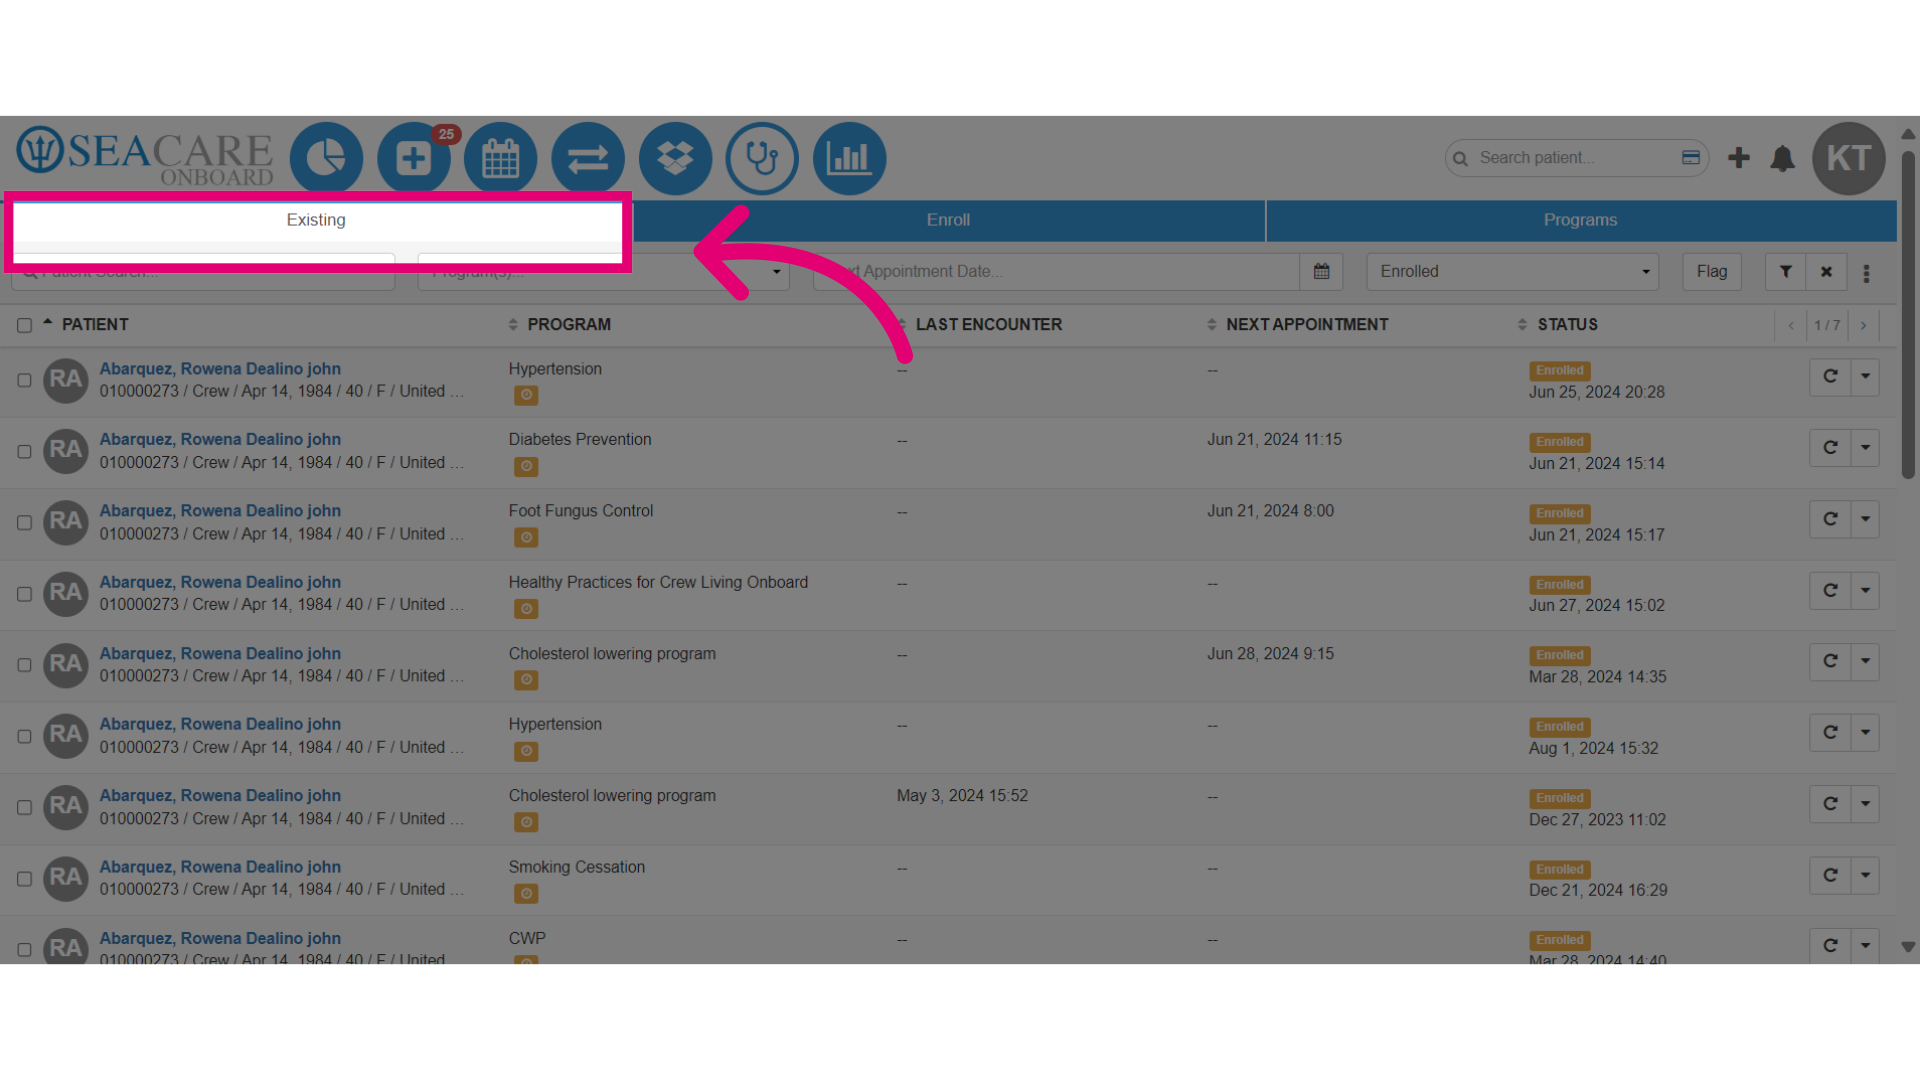The image size is (1920, 1080).
Task: Open the KT user avatar
Action: [x=1849, y=158]
